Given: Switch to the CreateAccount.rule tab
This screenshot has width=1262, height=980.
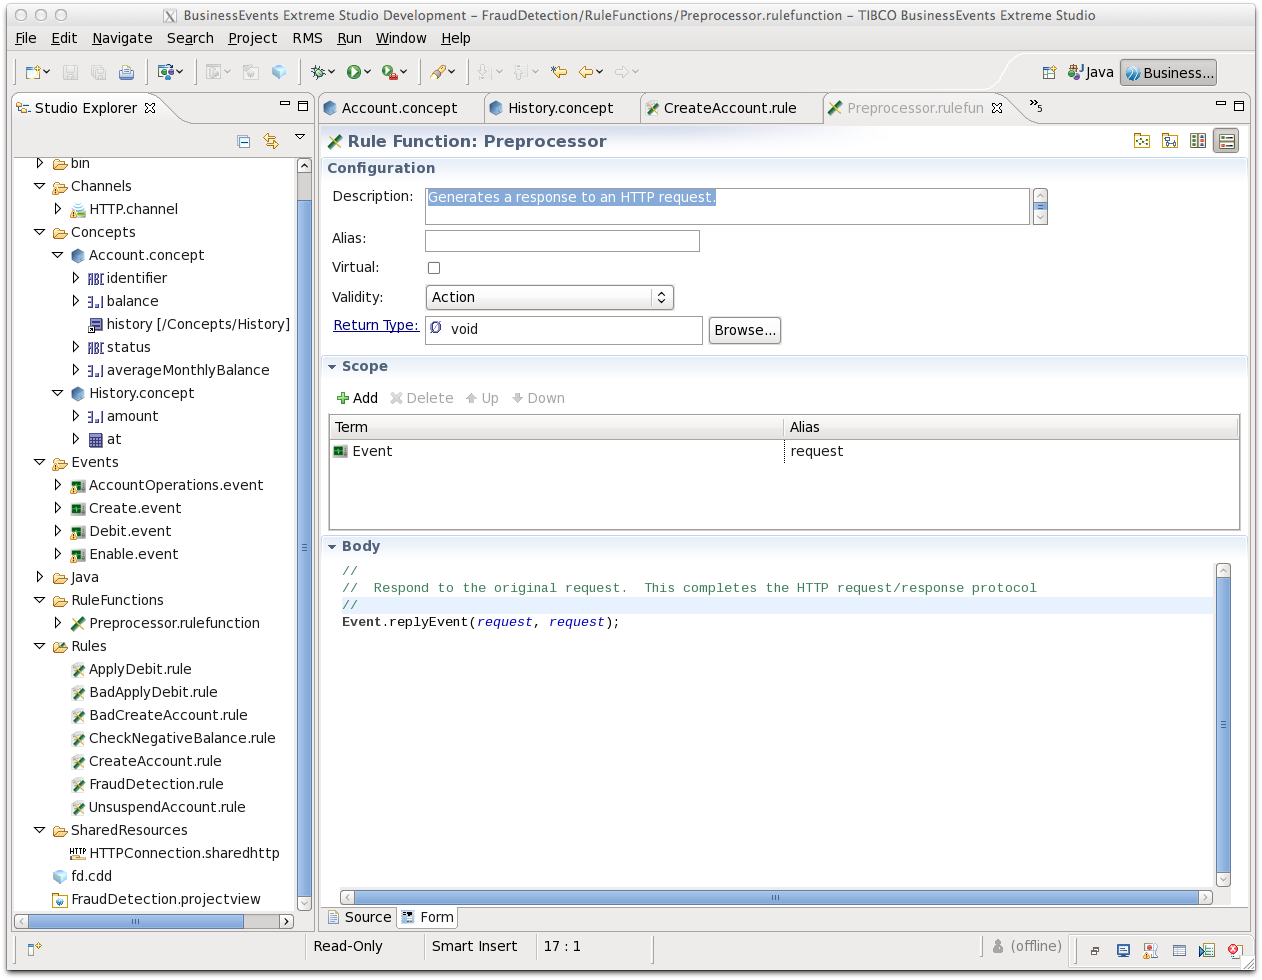Looking at the screenshot, I should [730, 108].
